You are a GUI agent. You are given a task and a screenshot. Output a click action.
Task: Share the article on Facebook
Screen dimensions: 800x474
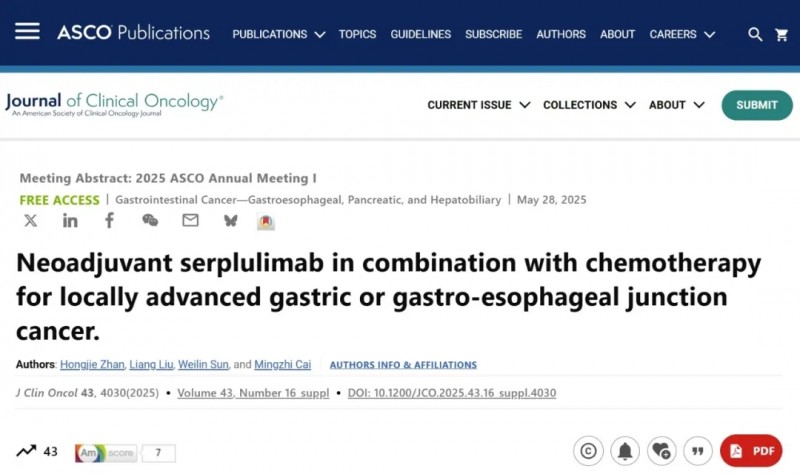pyautogui.click(x=109, y=220)
